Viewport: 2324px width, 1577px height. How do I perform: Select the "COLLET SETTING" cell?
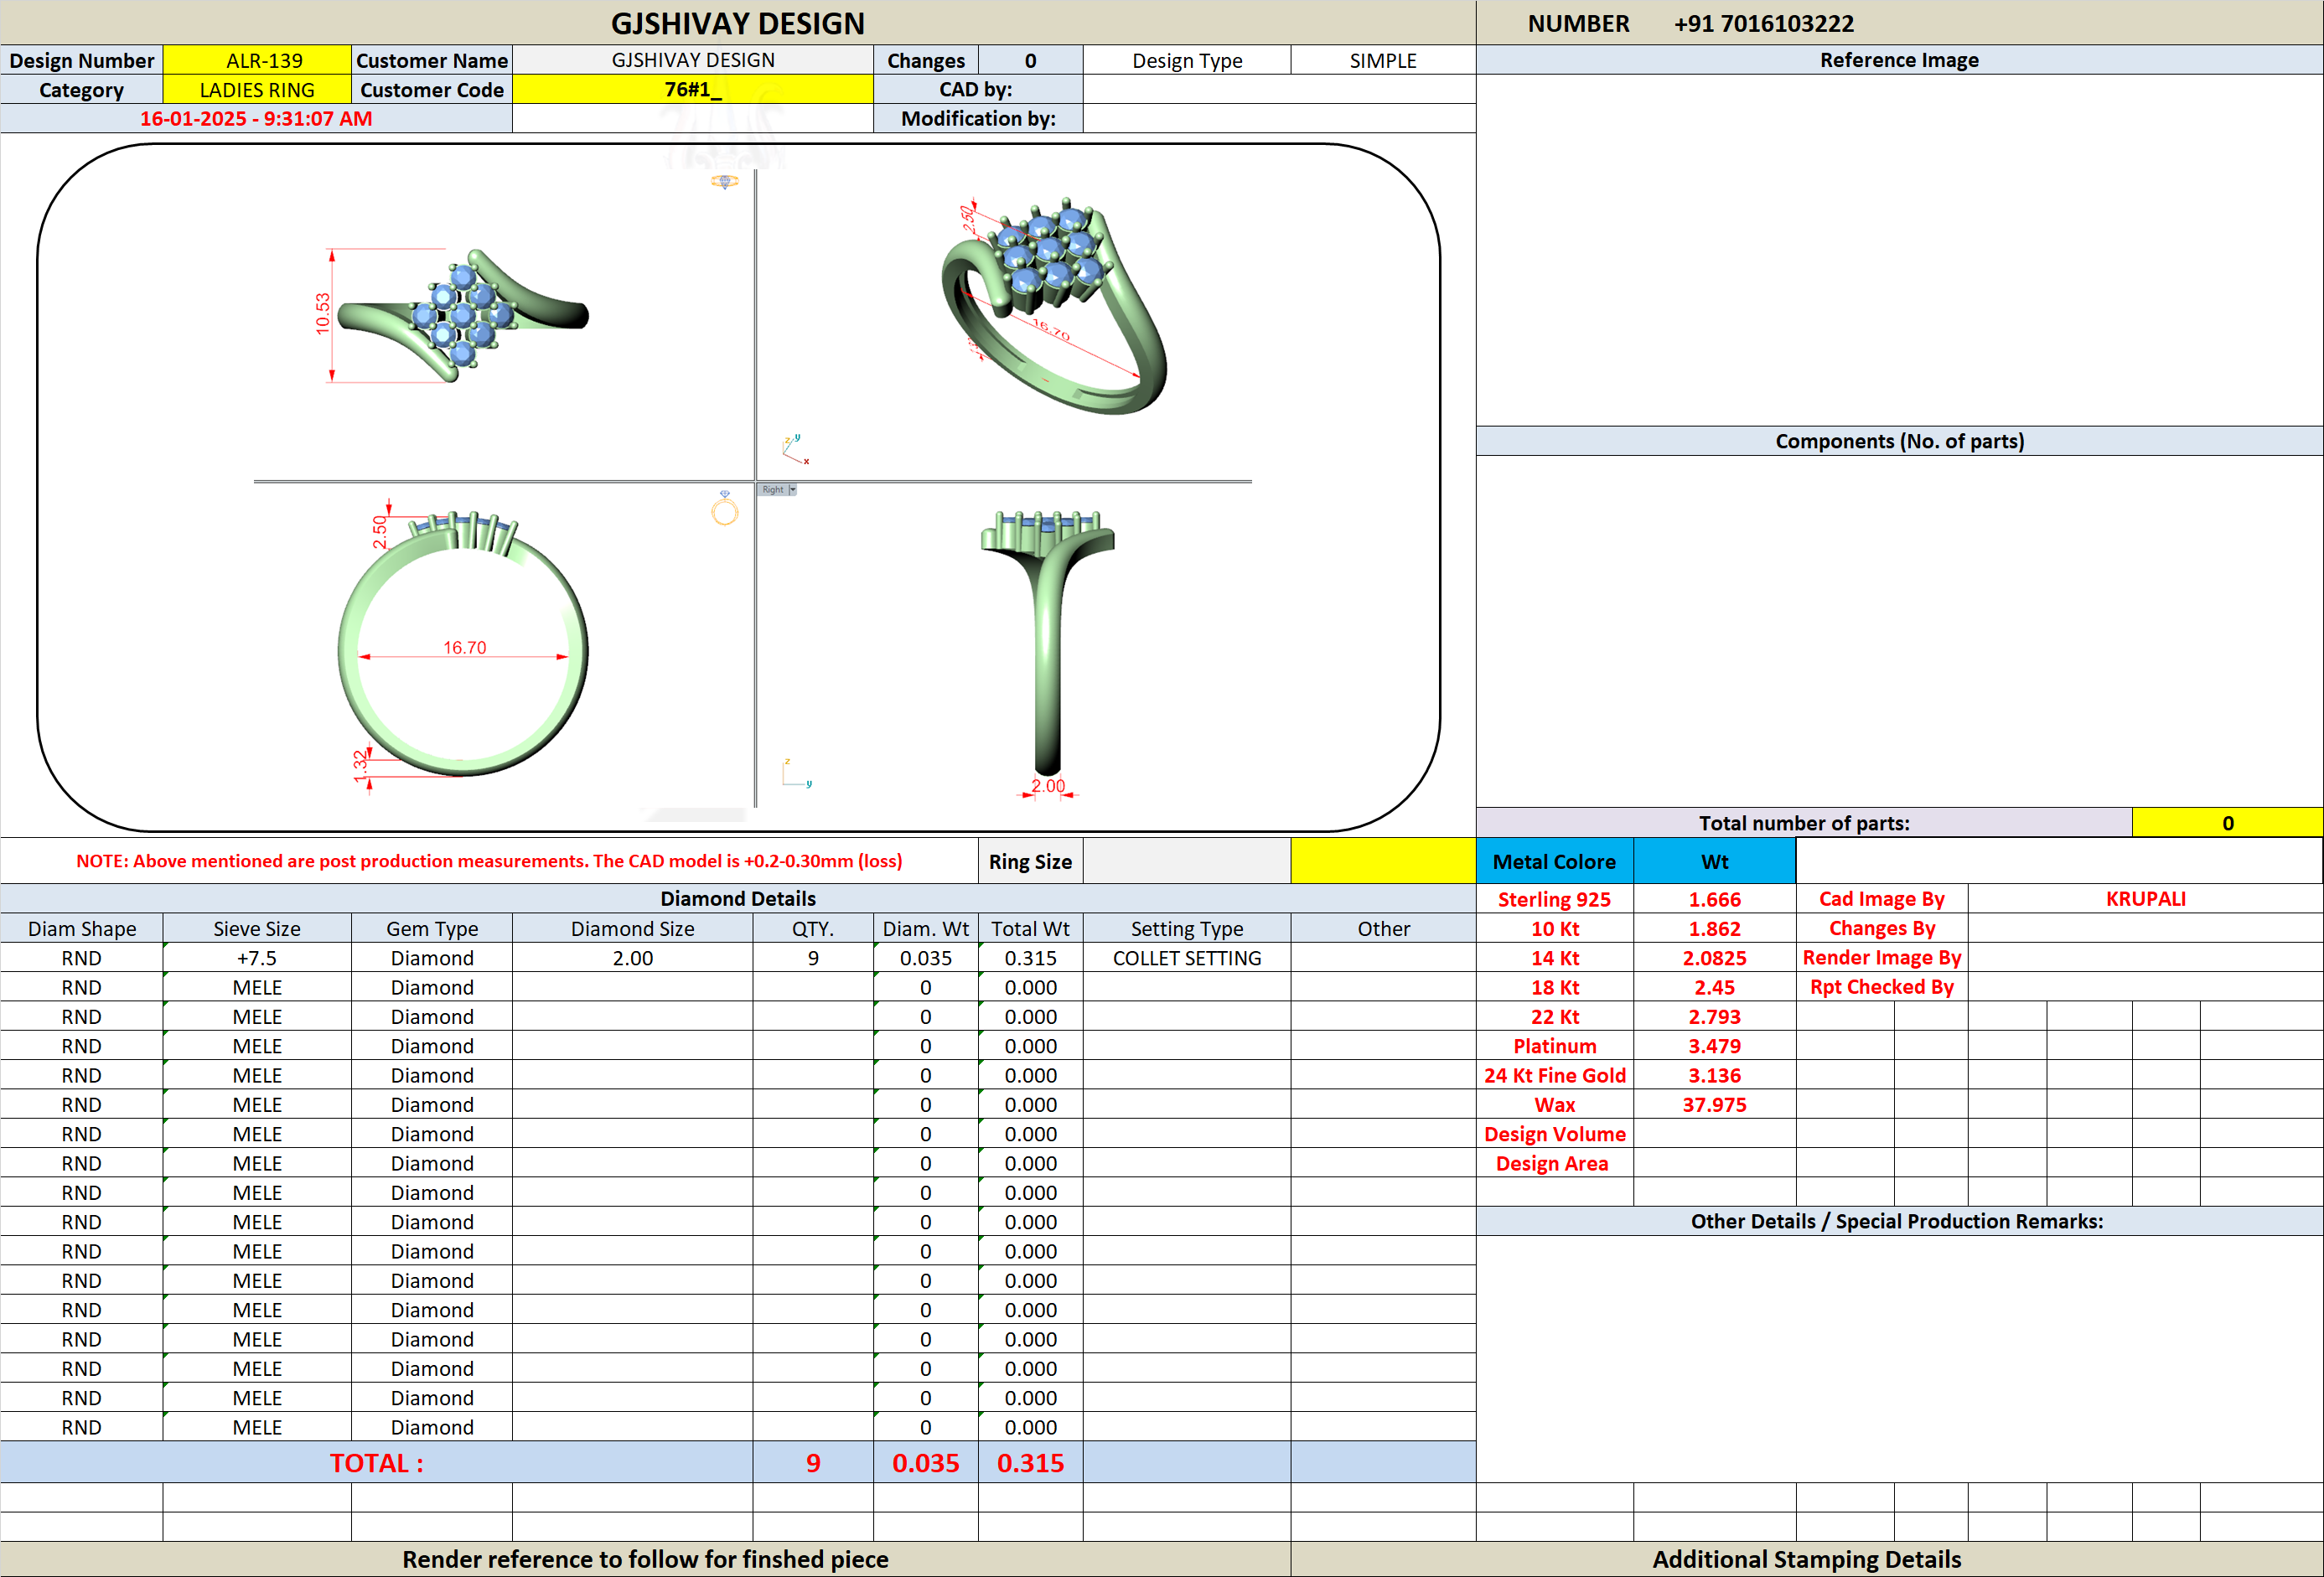(x=1187, y=958)
